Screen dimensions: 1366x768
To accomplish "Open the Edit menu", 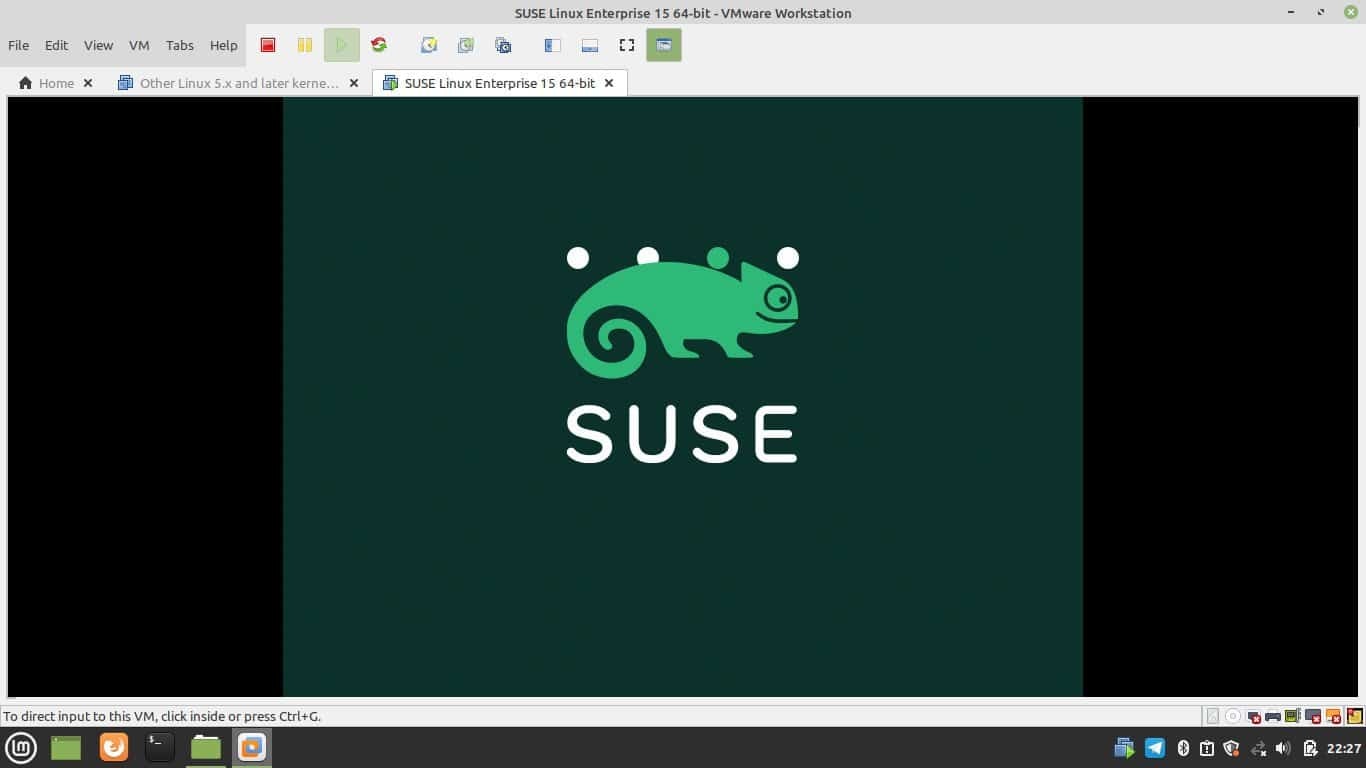I will point(56,45).
